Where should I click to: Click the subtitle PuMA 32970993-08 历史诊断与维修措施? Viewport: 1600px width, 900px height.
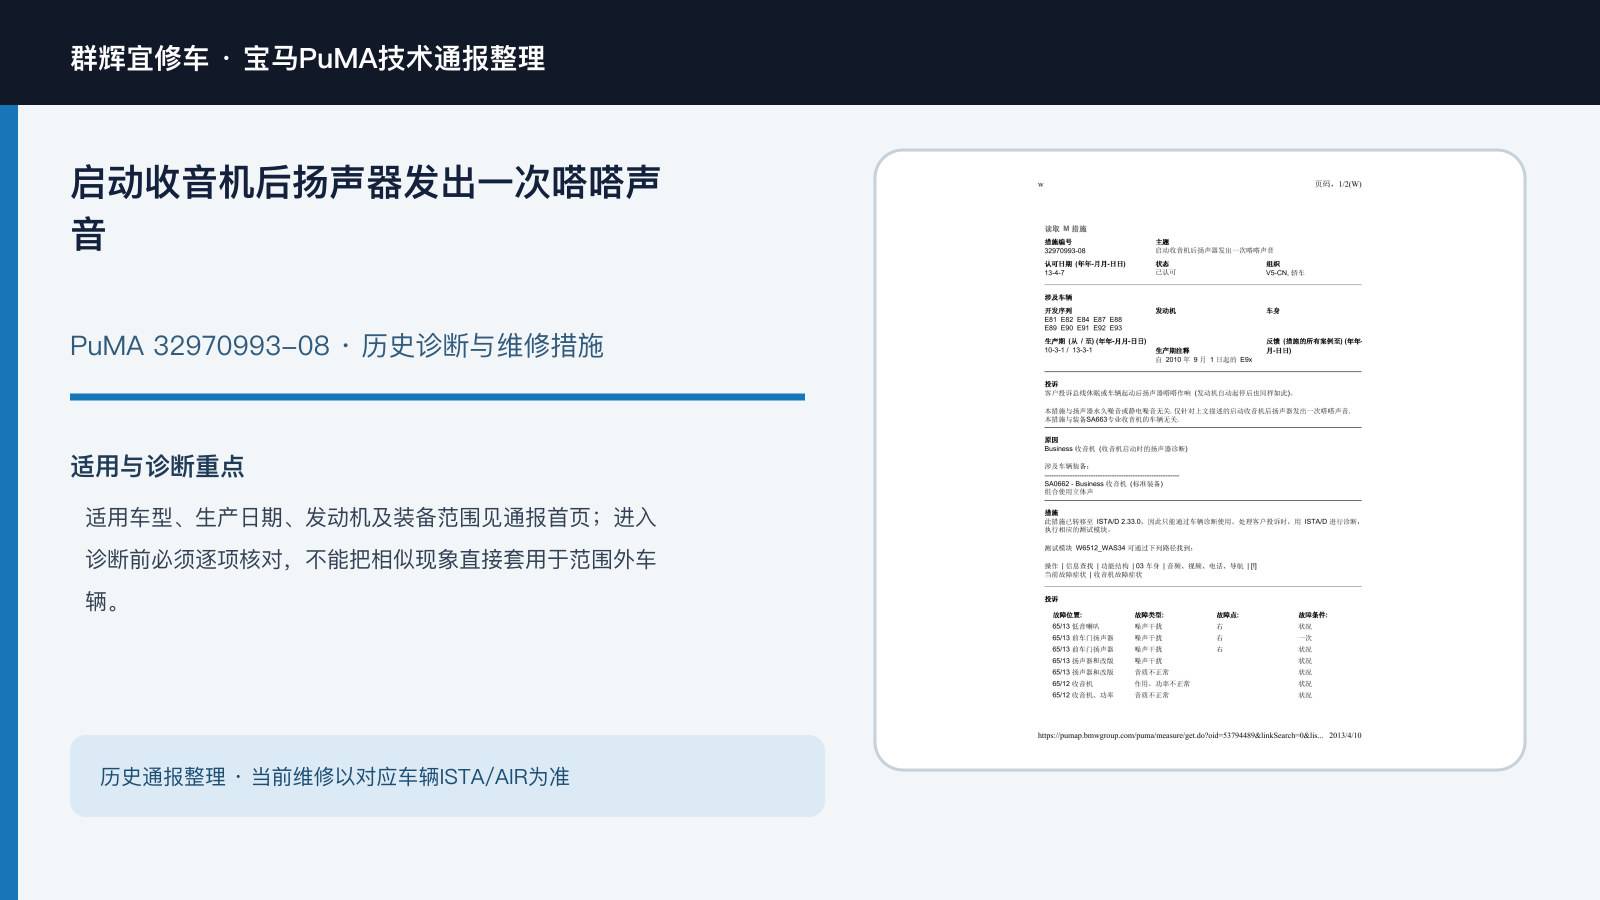click(337, 346)
